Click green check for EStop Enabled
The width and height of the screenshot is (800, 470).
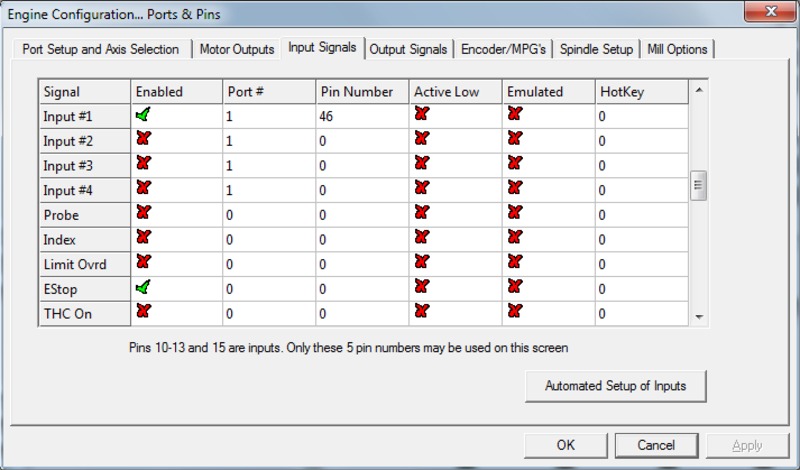pyautogui.click(x=143, y=288)
